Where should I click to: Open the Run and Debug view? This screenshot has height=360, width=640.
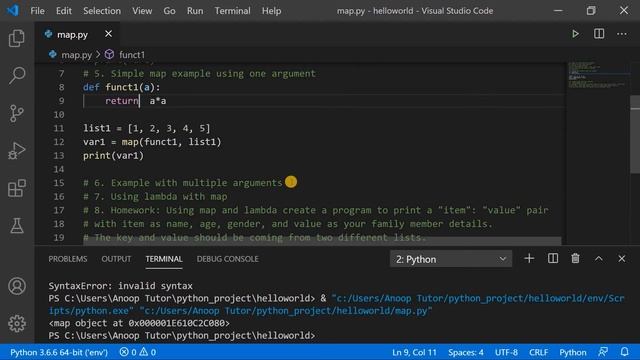pyautogui.click(x=17, y=151)
